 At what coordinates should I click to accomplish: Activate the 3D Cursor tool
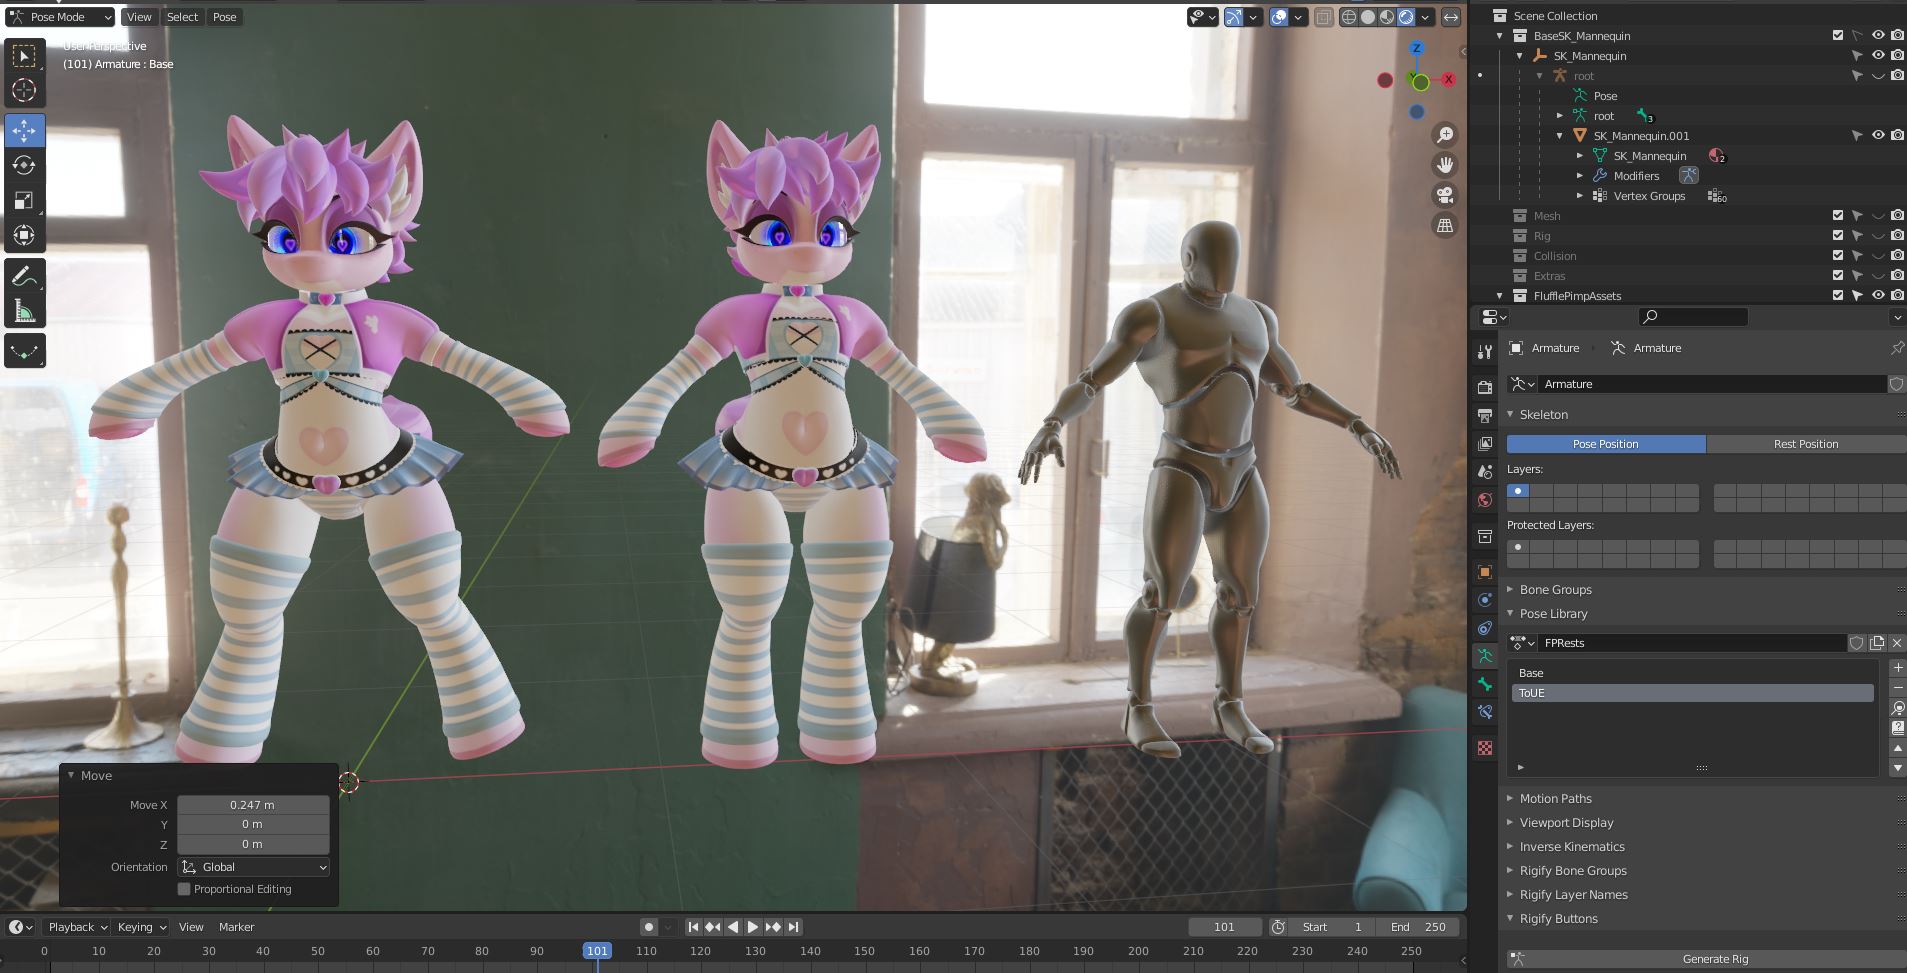tap(24, 90)
